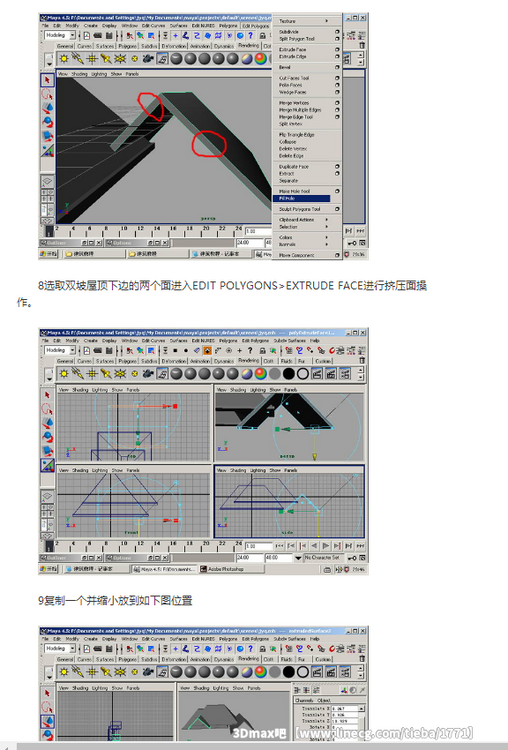
Task: Click highlighted Show Manipulator tool in four-view toolbox
Action: pyautogui.click(x=47, y=465)
